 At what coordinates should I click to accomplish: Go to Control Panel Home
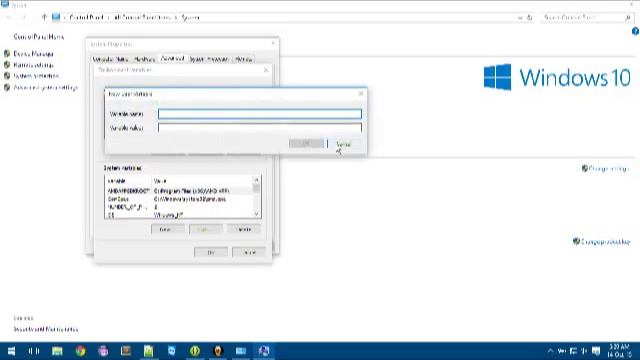39,37
